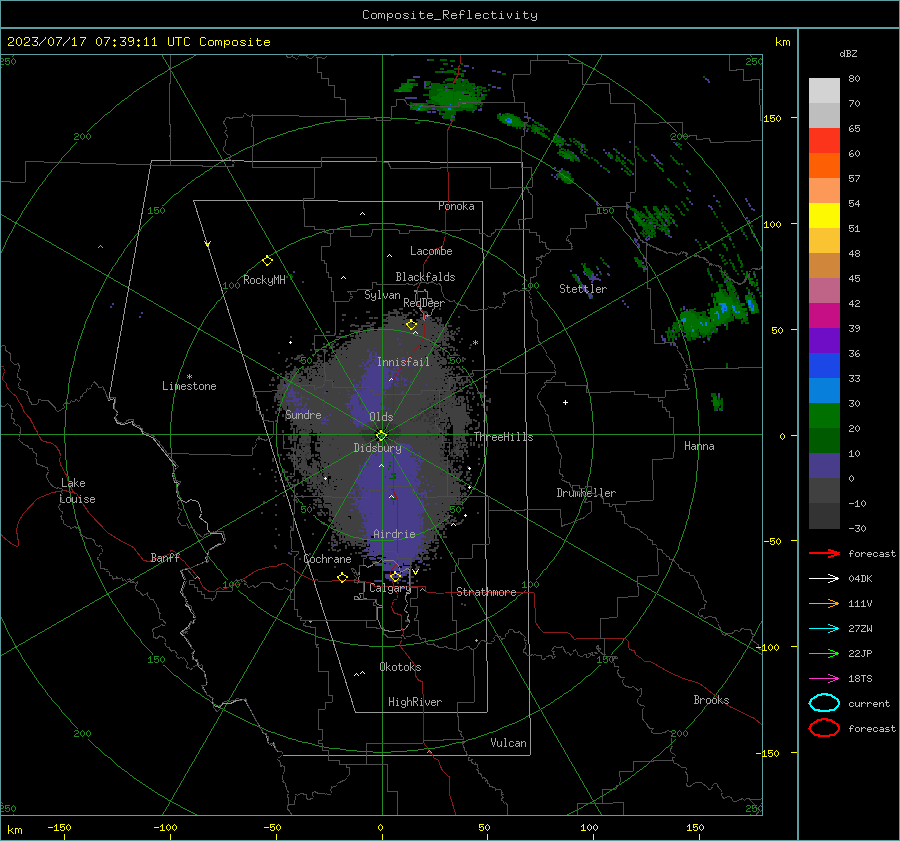This screenshot has height=841, width=900.
Task: Select the 20 dBZ dark green swatch
Action: point(824,440)
